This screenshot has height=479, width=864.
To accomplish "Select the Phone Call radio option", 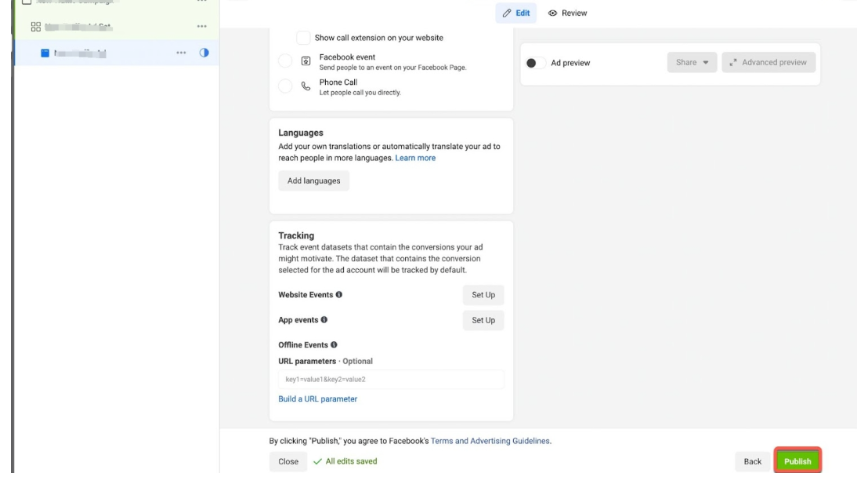I will (286, 87).
